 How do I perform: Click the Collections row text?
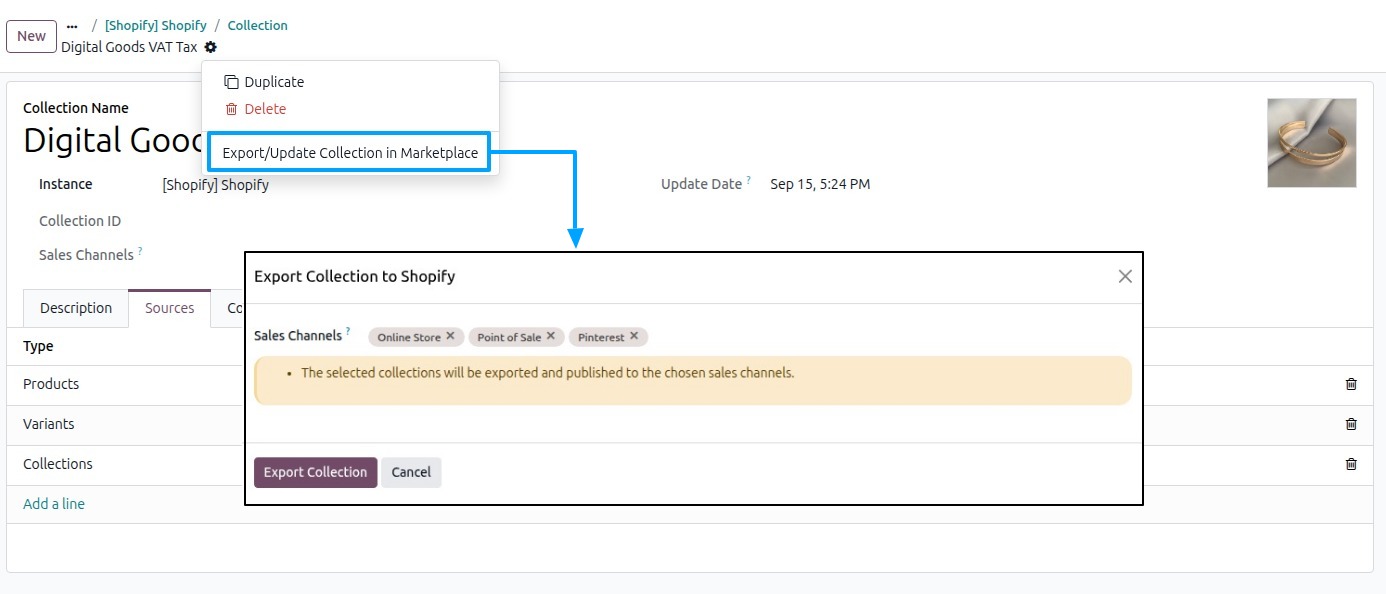point(58,464)
